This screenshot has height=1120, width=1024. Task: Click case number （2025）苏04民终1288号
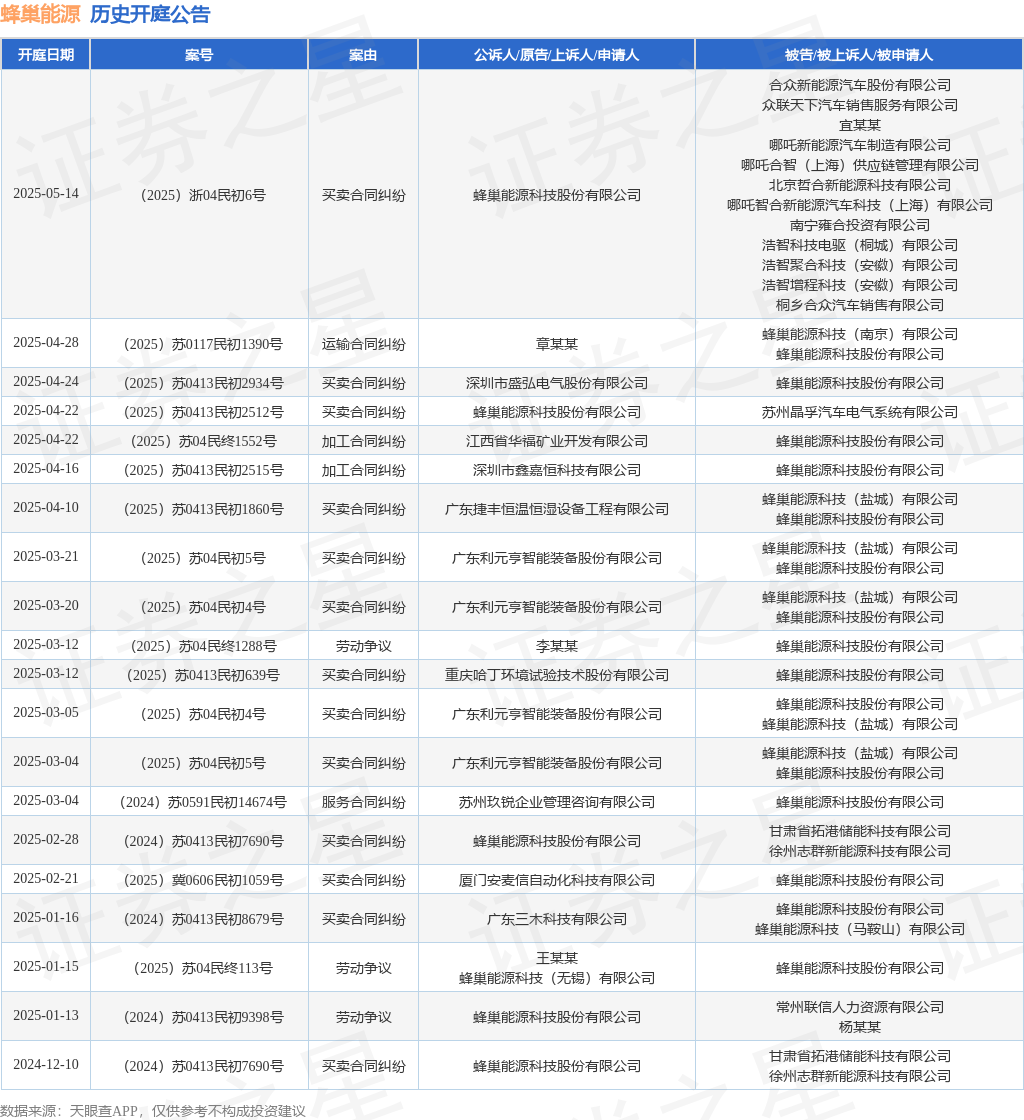(200, 646)
